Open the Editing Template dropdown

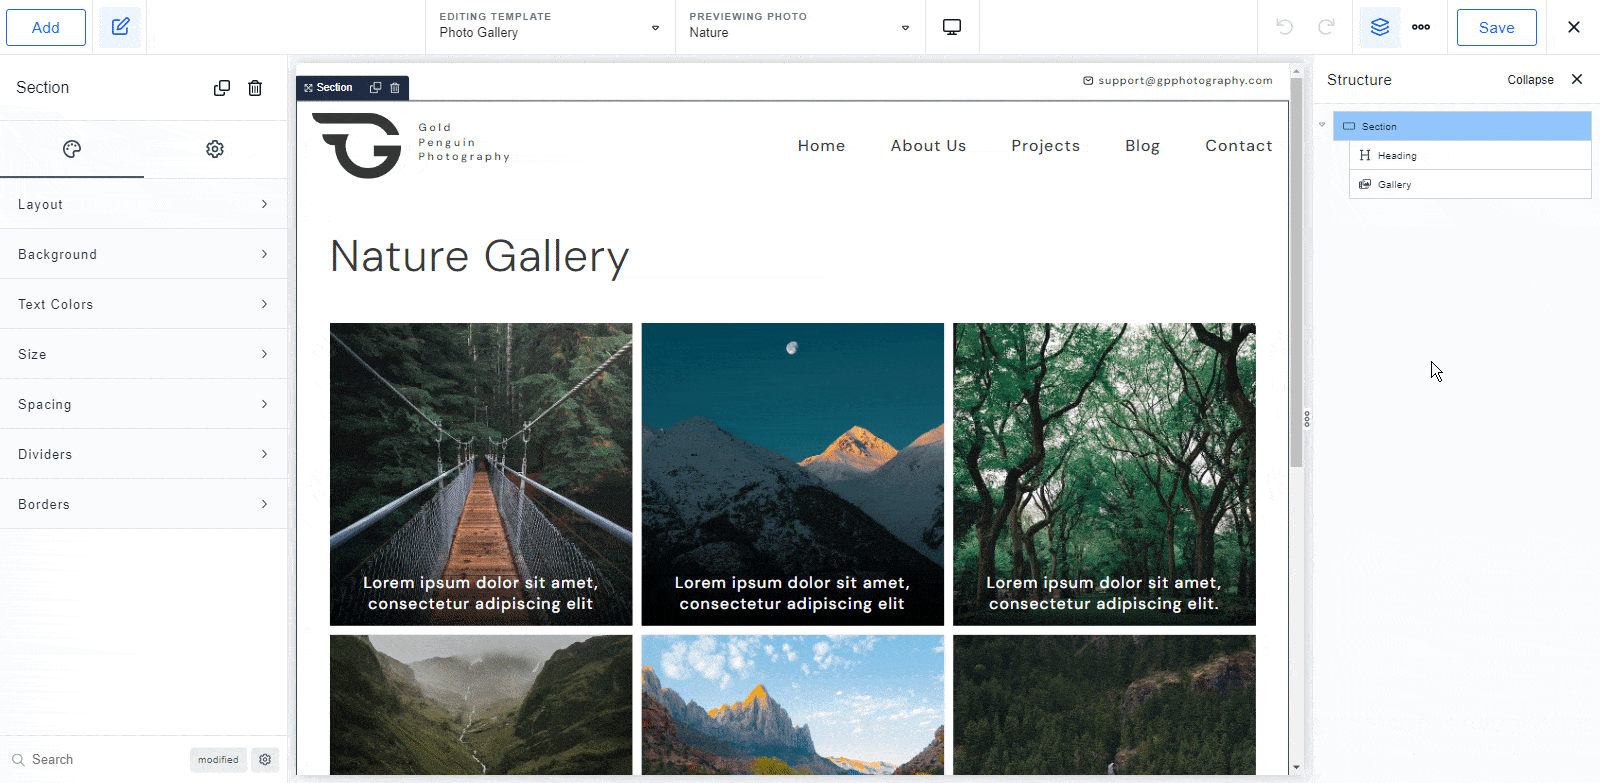pyautogui.click(x=549, y=27)
